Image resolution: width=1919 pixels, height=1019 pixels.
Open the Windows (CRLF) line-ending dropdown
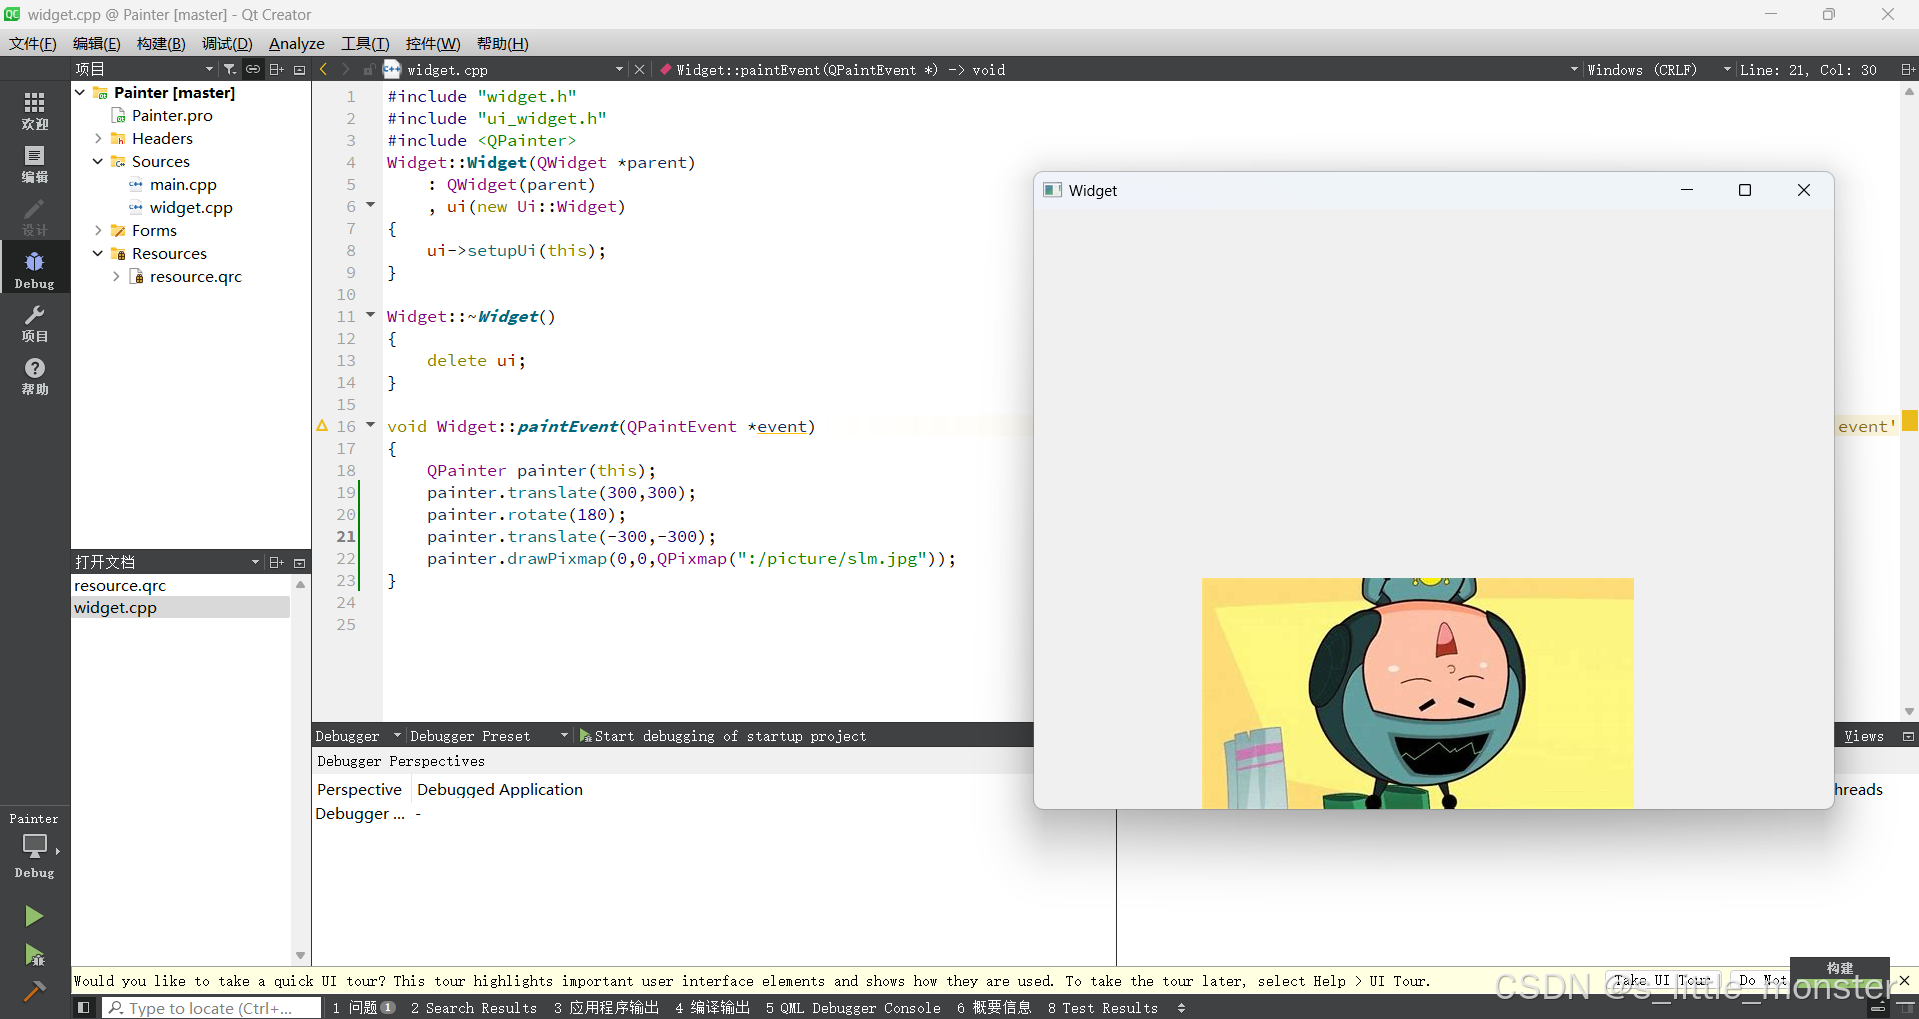pos(1726,69)
